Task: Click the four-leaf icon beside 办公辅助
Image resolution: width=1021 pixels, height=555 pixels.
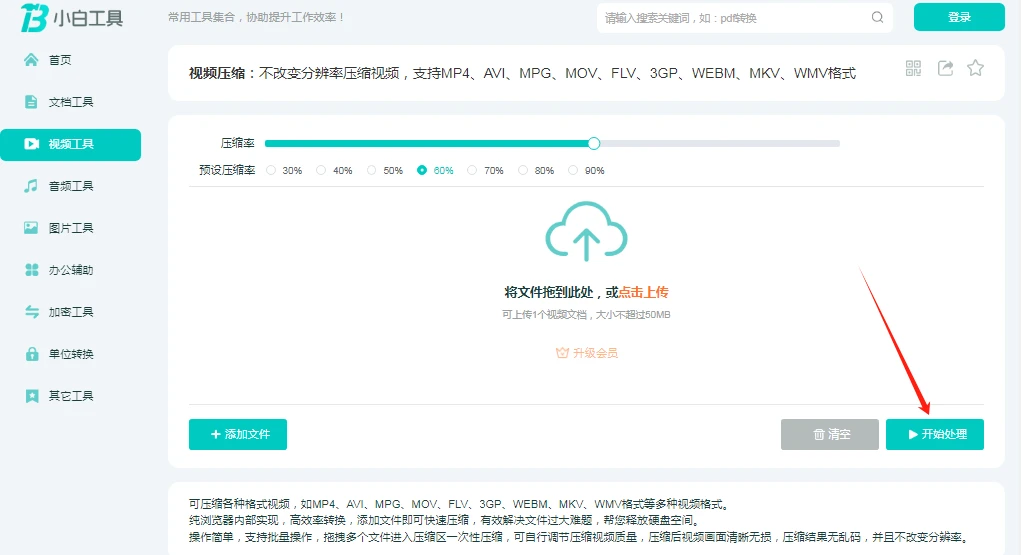Action: 31,270
